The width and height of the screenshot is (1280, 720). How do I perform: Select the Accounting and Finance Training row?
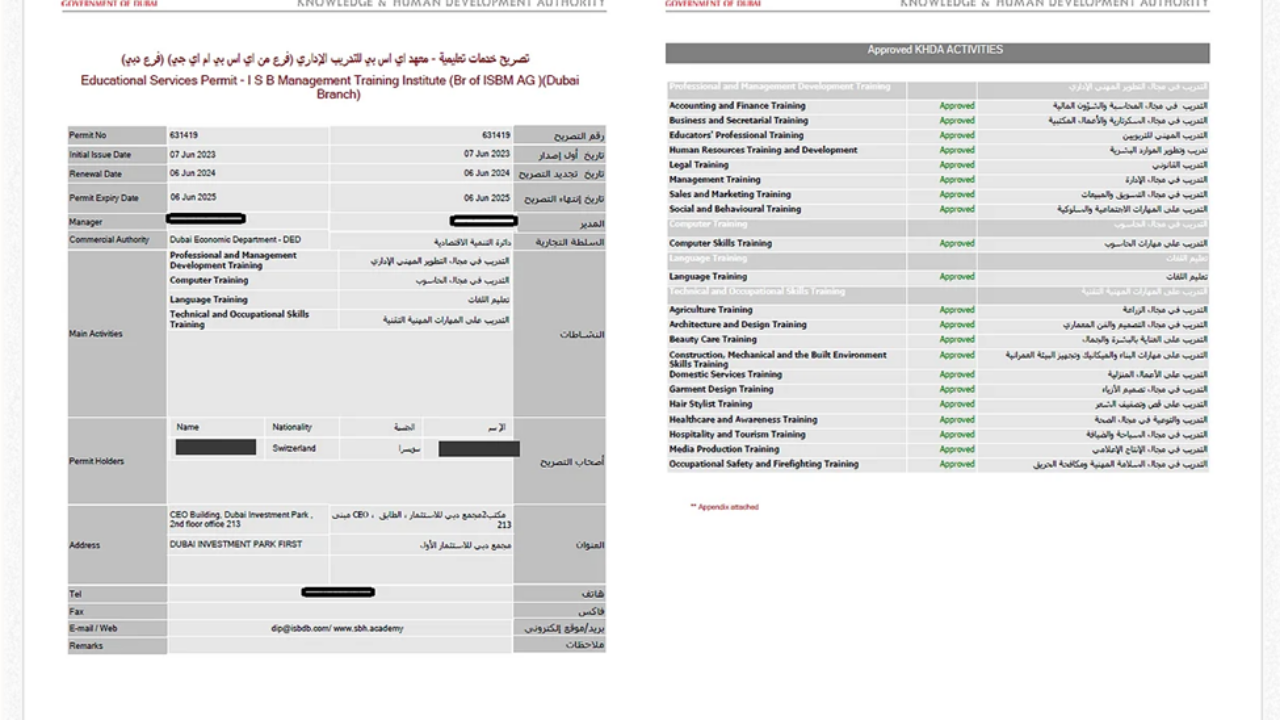pyautogui.click(x=737, y=106)
